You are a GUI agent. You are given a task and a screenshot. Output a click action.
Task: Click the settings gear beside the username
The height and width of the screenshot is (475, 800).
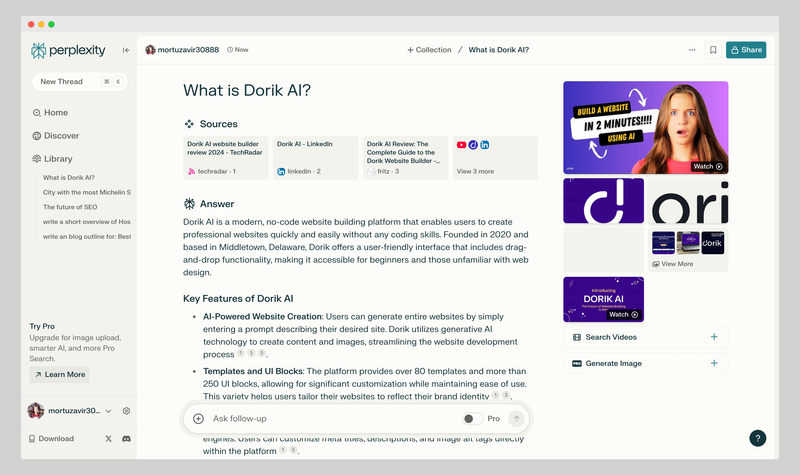(x=127, y=411)
